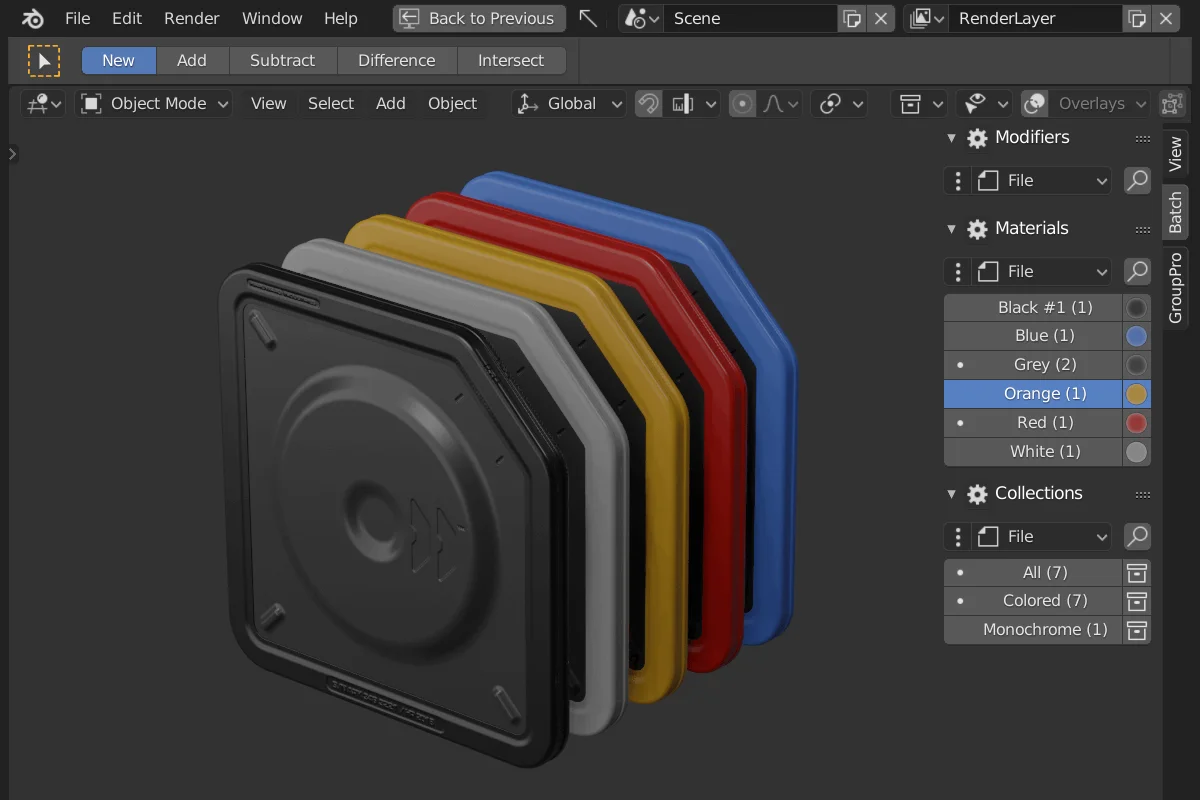
Task: Open the Object Mode dropdown
Action: [155, 103]
